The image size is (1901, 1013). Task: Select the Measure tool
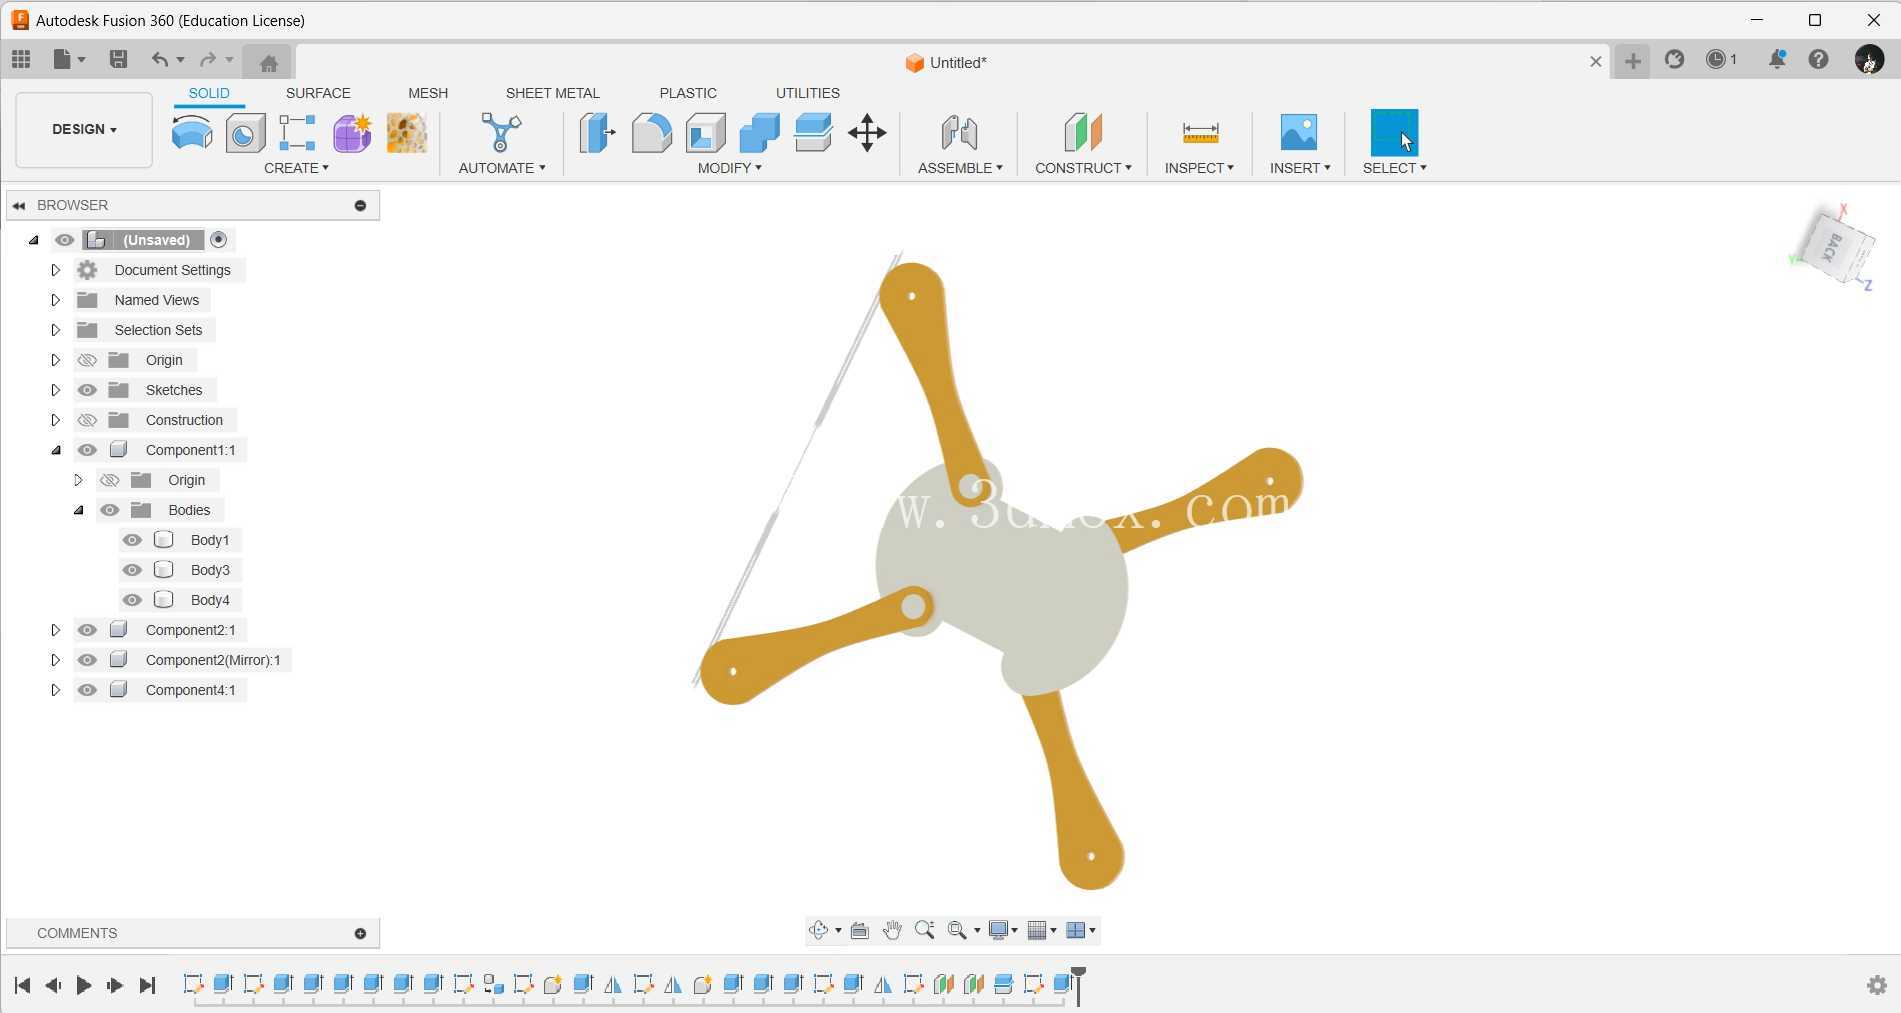pos(1200,132)
